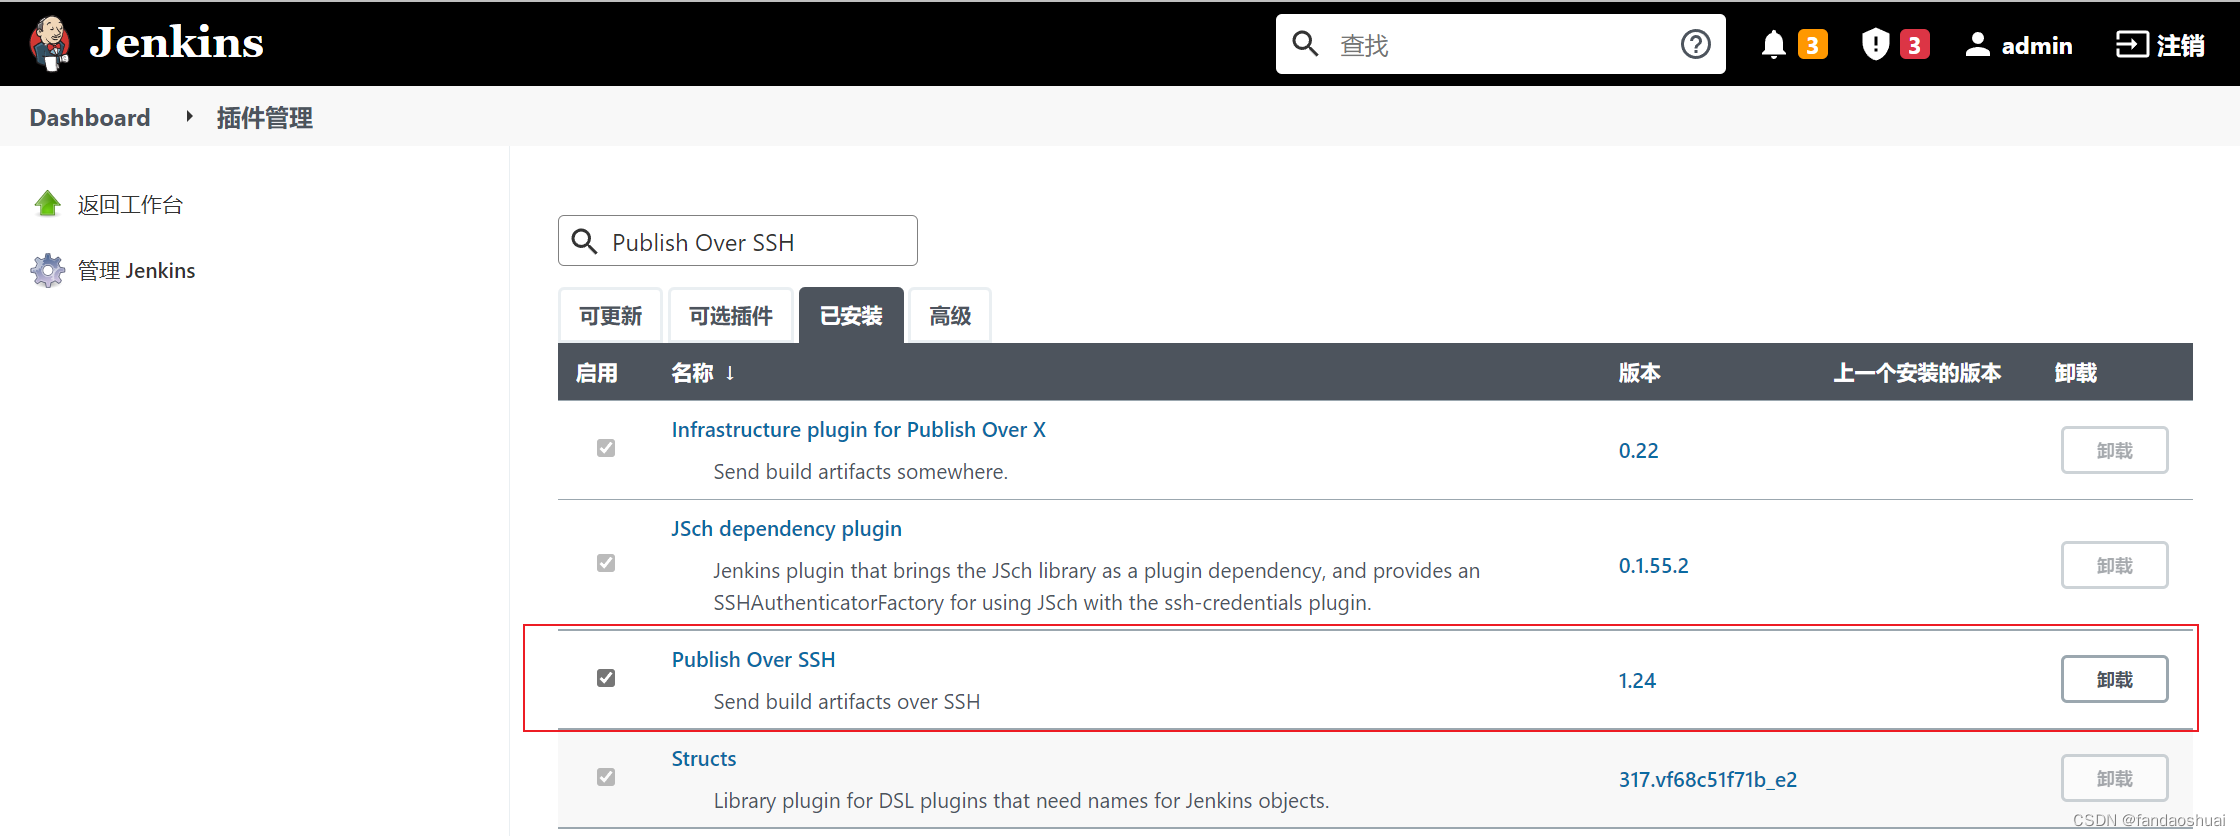Click 'Send build artifacts over SSH' description
Image resolution: width=2240 pixels, height=836 pixels.
(847, 701)
